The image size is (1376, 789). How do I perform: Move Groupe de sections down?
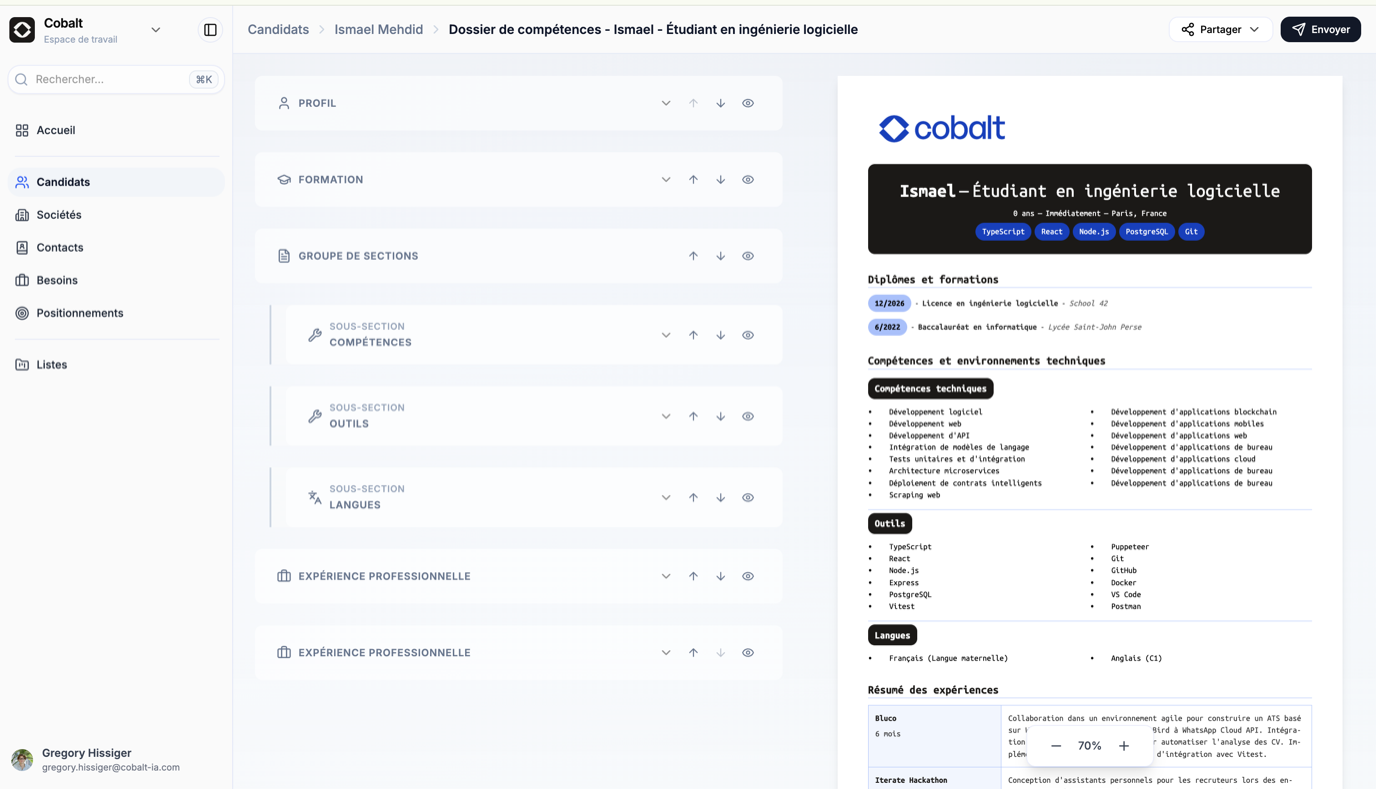point(720,256)
